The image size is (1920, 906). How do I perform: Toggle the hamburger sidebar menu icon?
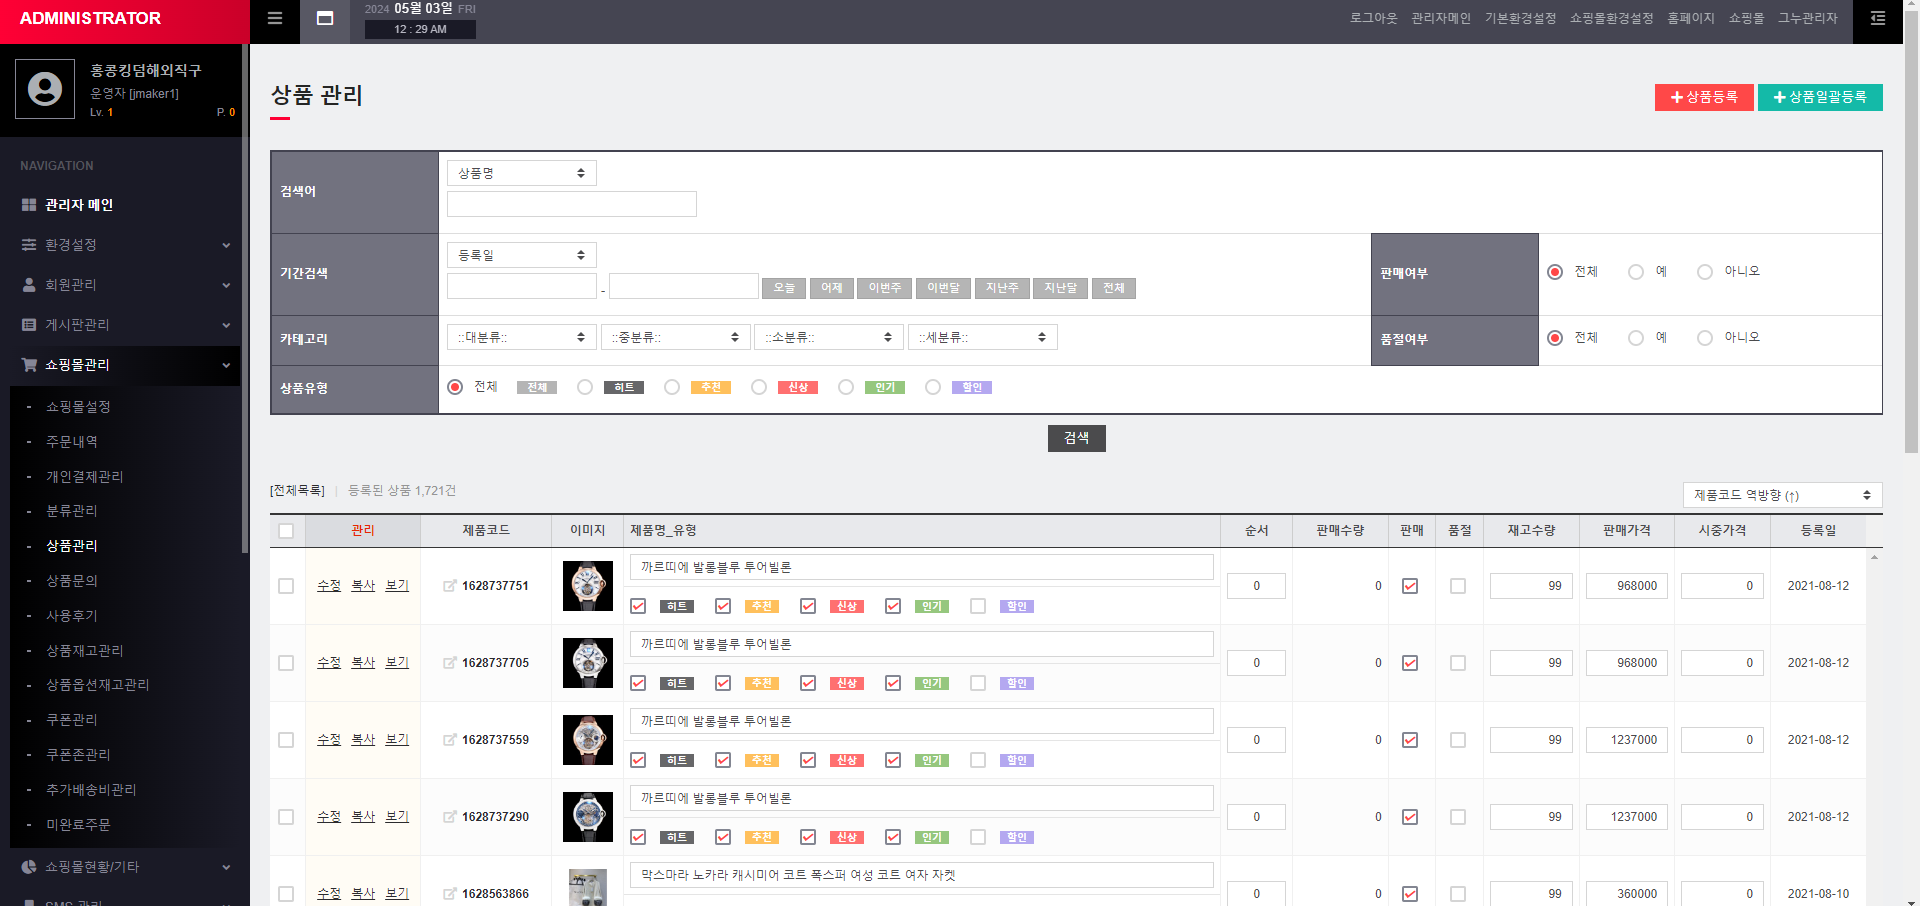275,18
